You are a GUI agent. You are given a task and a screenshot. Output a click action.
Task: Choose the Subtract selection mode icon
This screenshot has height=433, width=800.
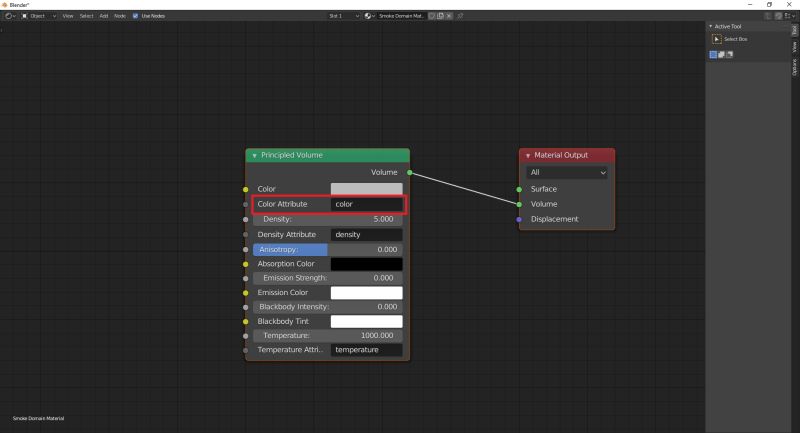point(730,55)
